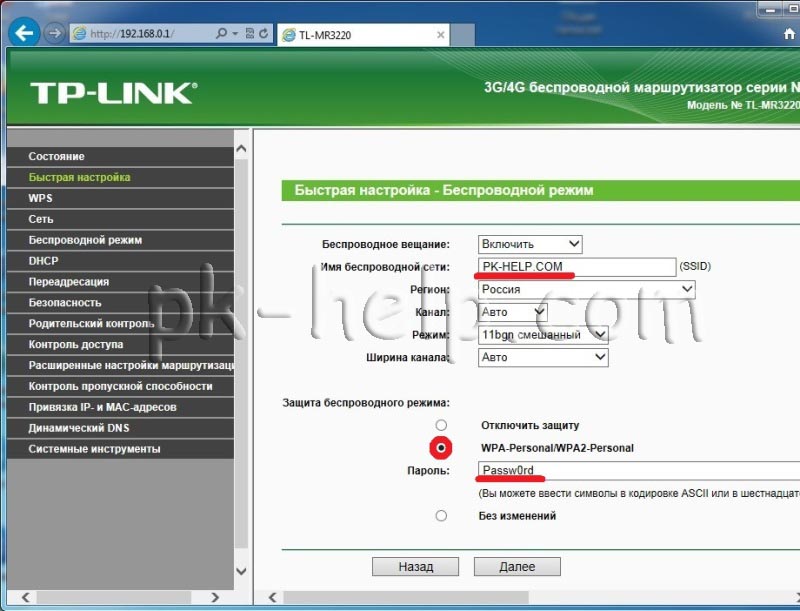This screenshot has height=611, width=800.
Task: Click the Пароль field containing Passw0rd
Action: [x=639, y=470]
